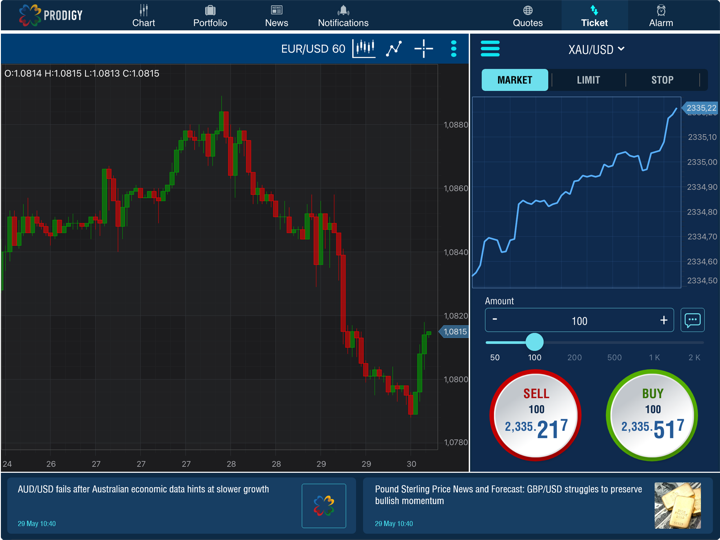Open the Portfolio tab

[x=210, y=16]
